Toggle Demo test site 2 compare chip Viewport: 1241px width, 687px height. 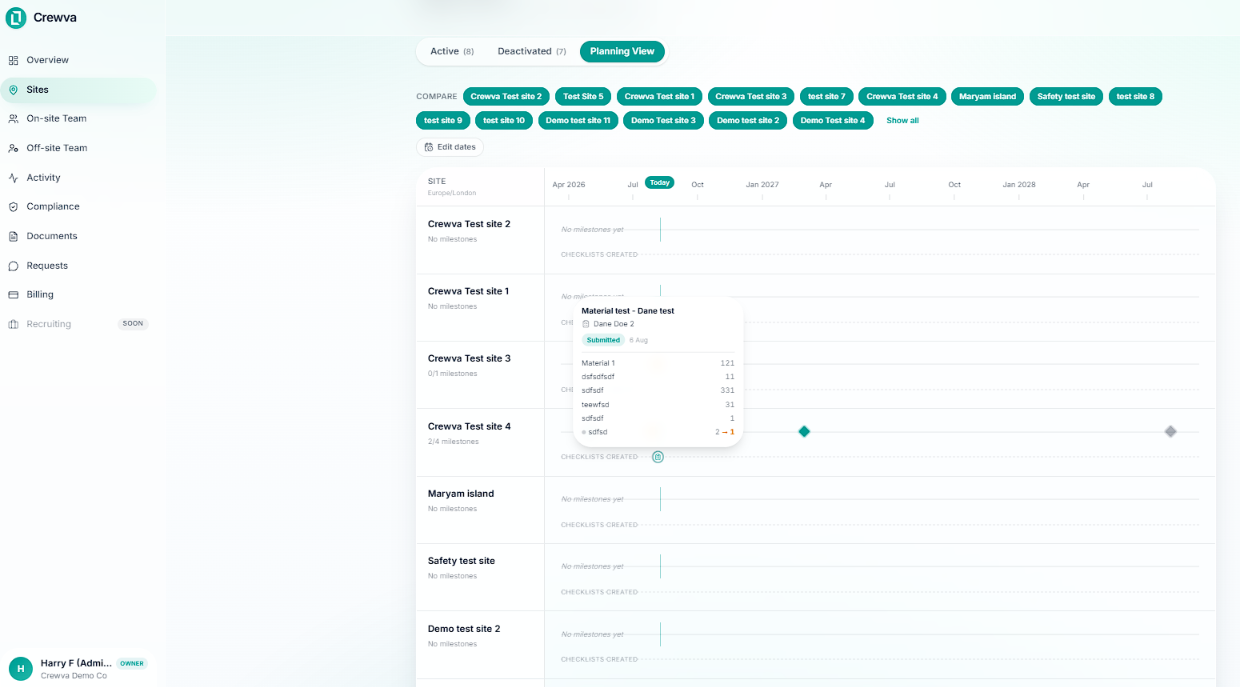748,120
